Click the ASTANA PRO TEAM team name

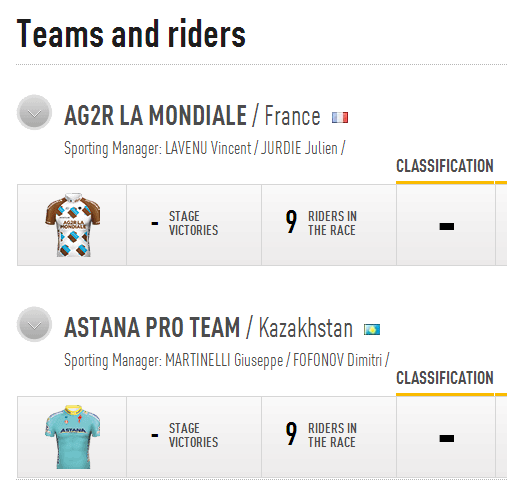[152, 328]
